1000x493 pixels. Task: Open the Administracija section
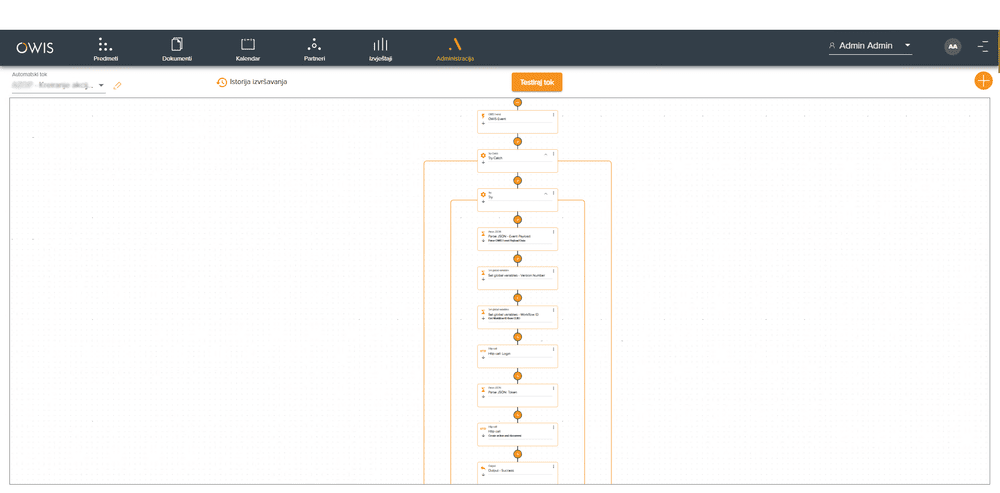[455, 49]
